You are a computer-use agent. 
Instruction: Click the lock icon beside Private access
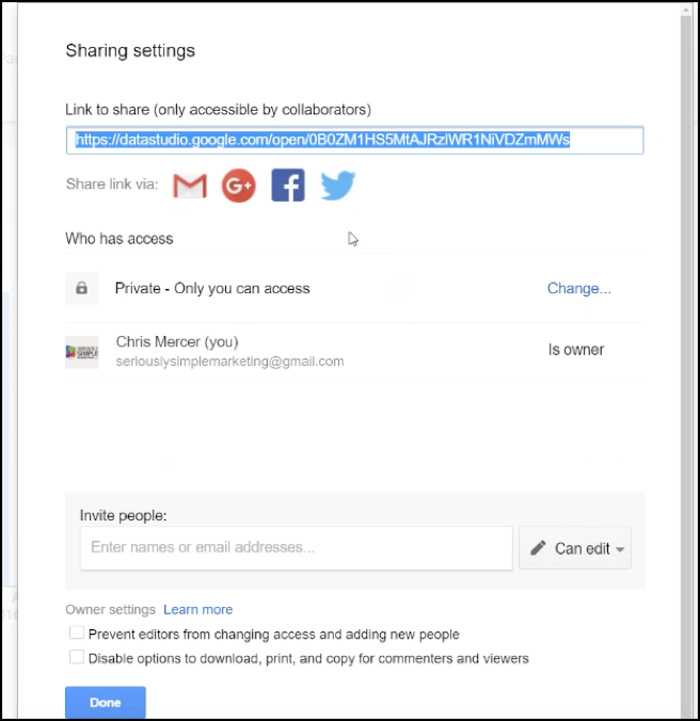point(82,288)
